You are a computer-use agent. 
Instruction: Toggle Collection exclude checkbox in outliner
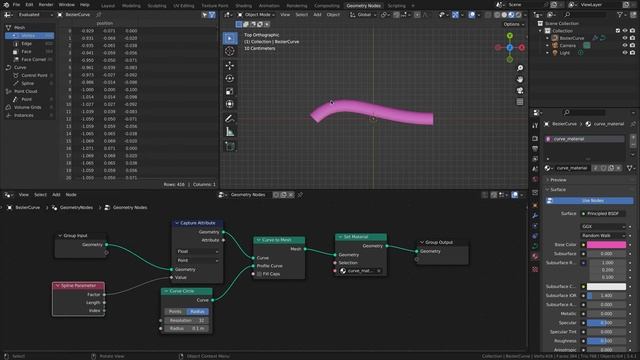click(618, 31)
